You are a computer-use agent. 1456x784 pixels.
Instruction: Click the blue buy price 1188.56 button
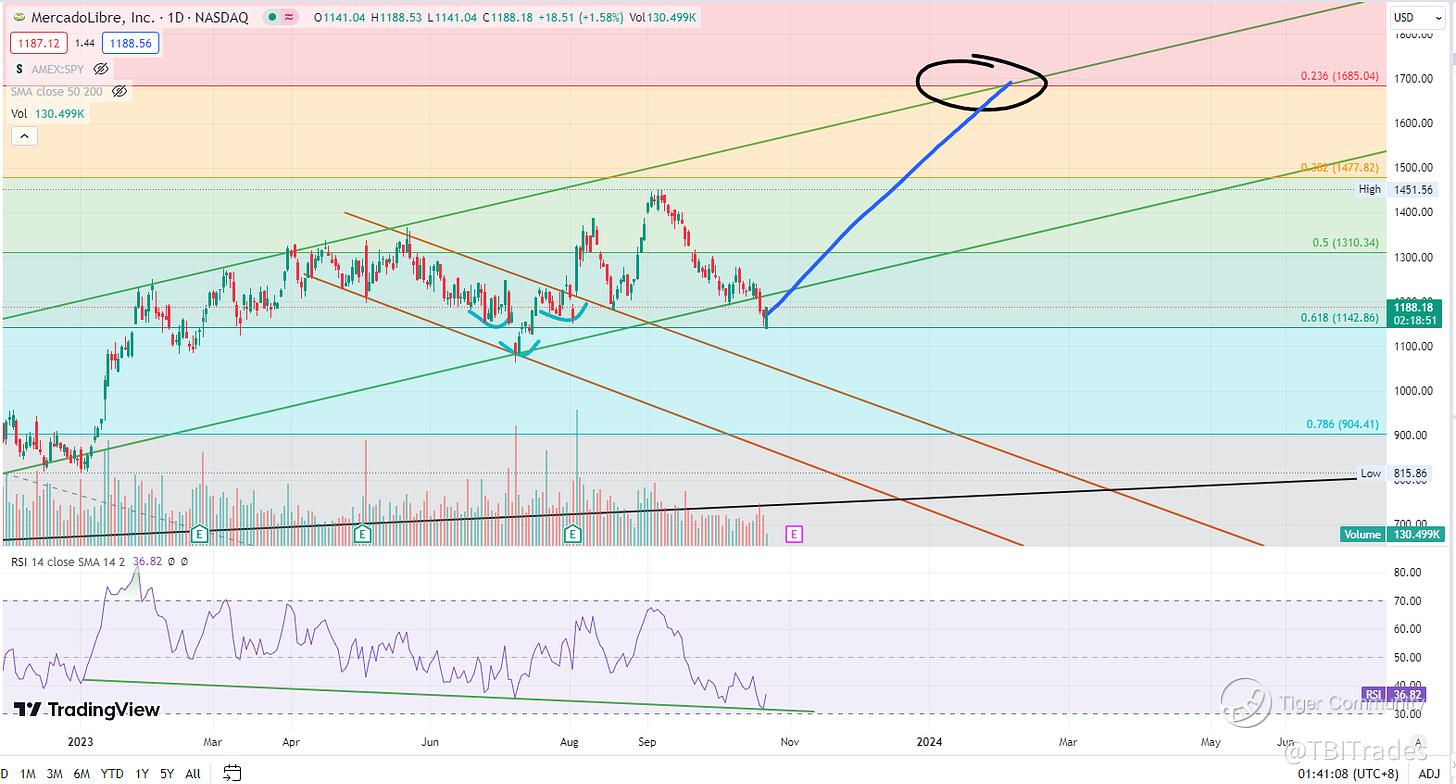point(130,42)
